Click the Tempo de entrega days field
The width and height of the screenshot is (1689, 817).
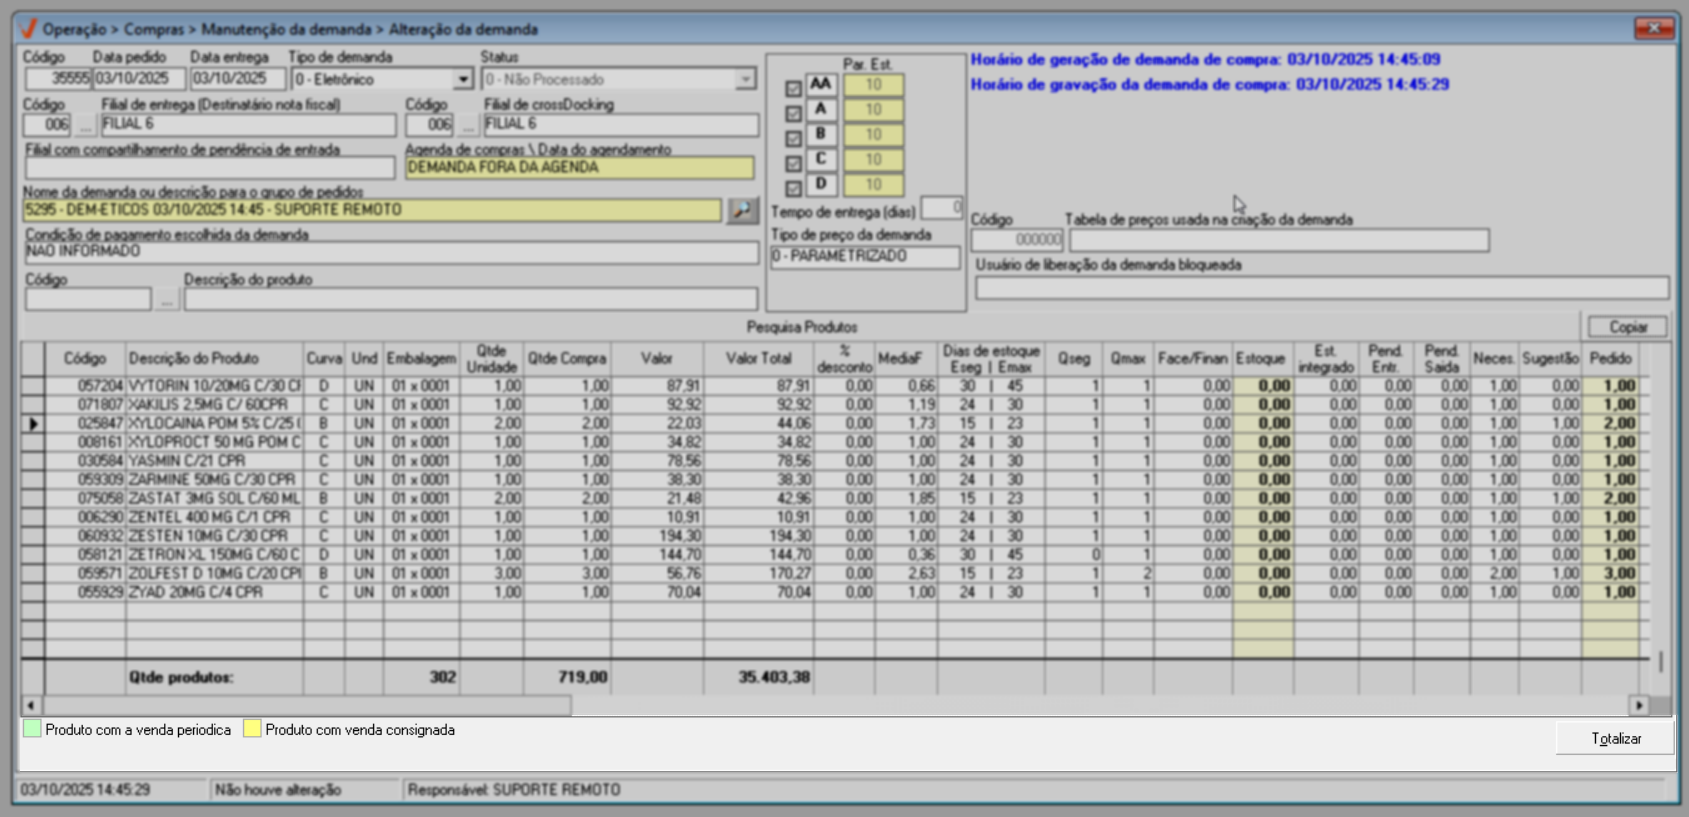pos(941,208)
